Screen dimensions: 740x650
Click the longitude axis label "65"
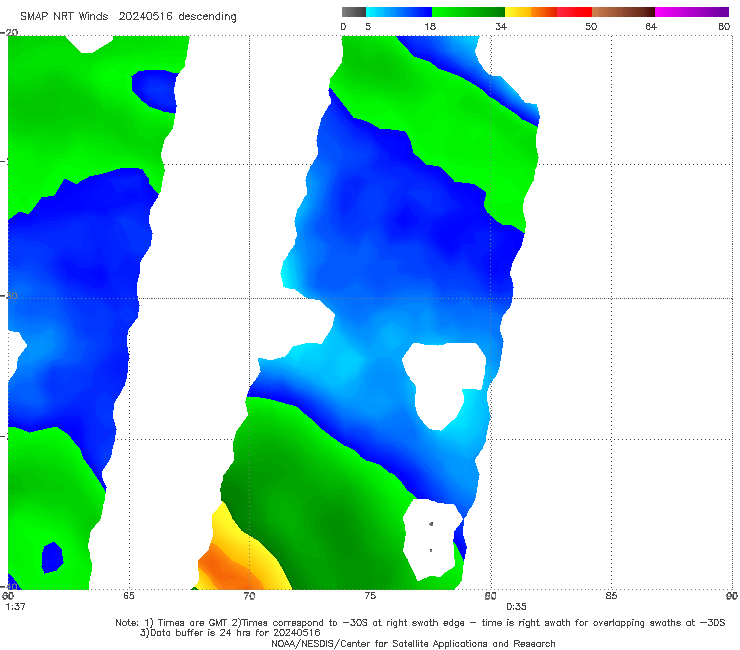click(129, 596)
